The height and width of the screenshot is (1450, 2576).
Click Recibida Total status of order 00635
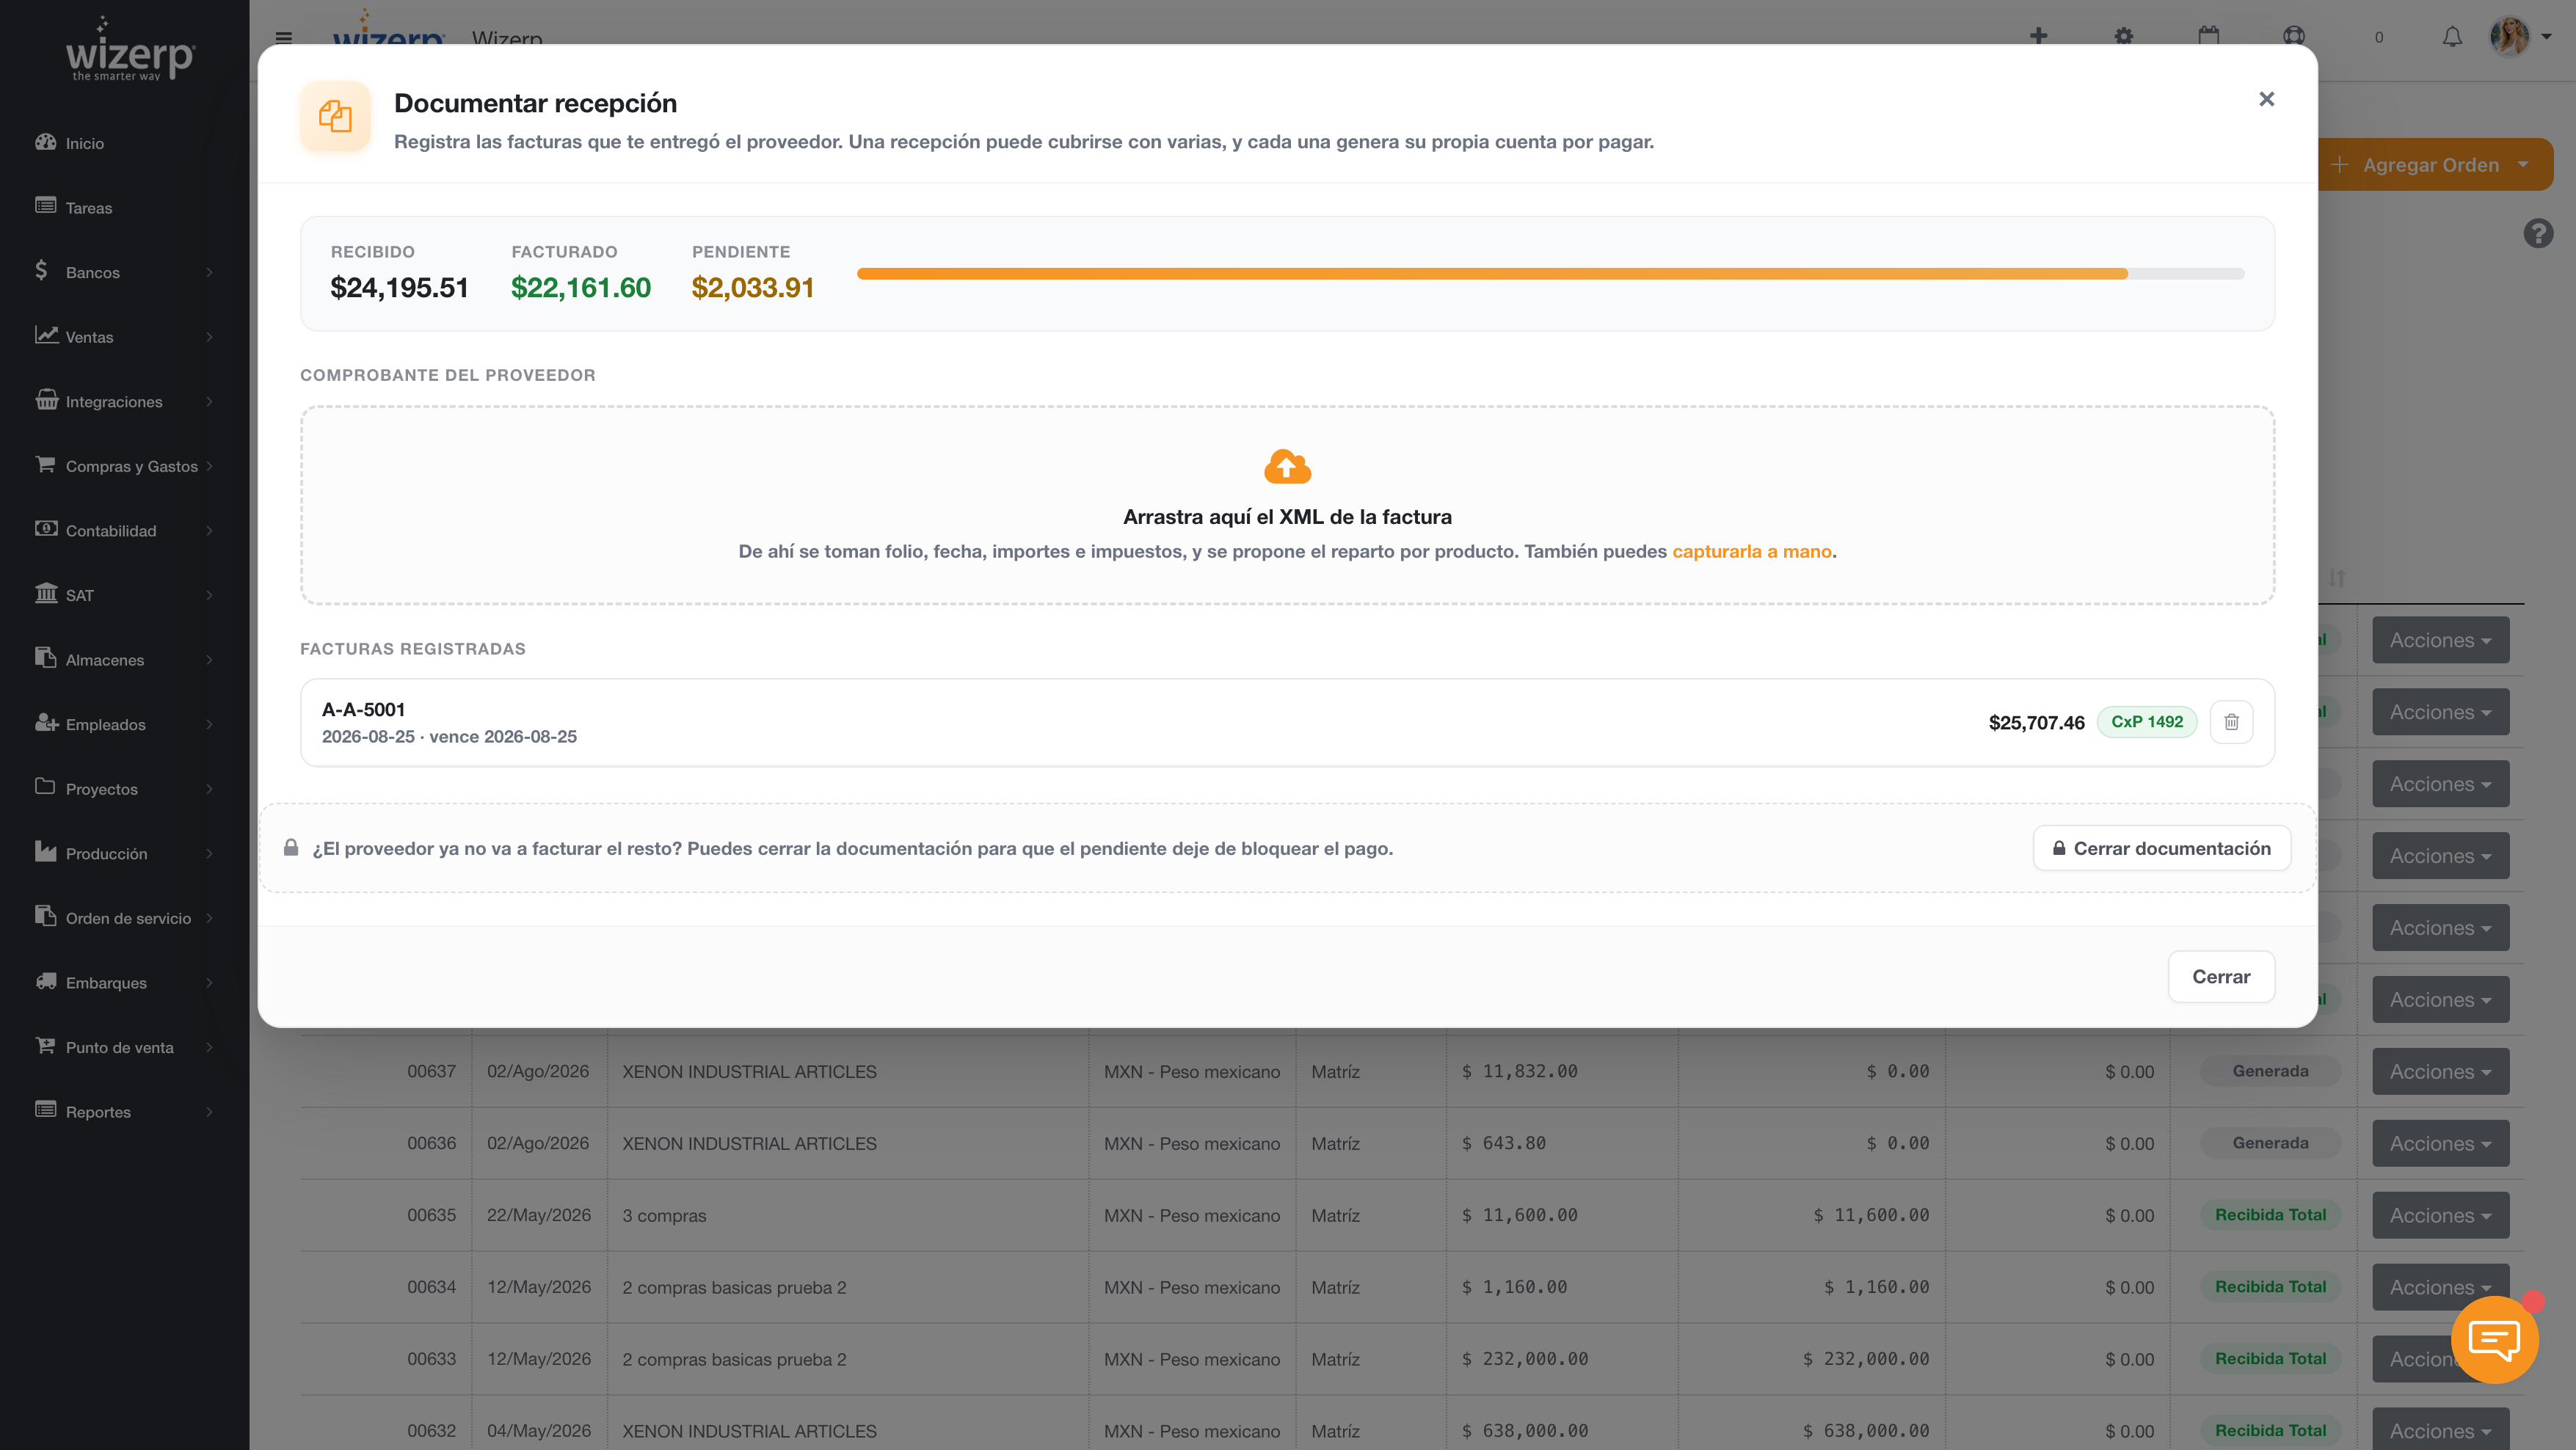pyautogui.click(x=2270, y=1215)
